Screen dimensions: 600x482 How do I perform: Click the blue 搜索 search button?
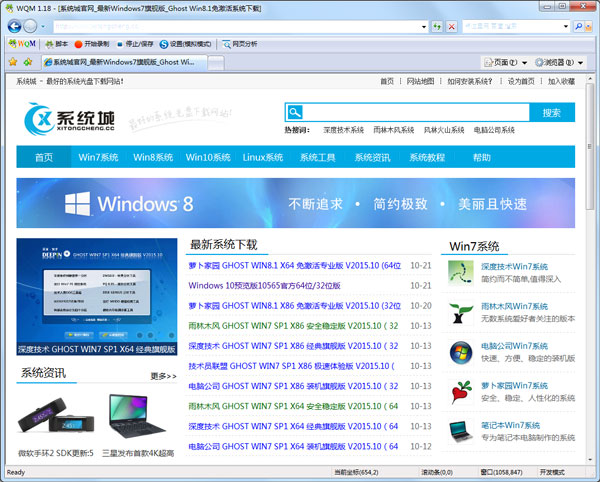coord(552,112)
